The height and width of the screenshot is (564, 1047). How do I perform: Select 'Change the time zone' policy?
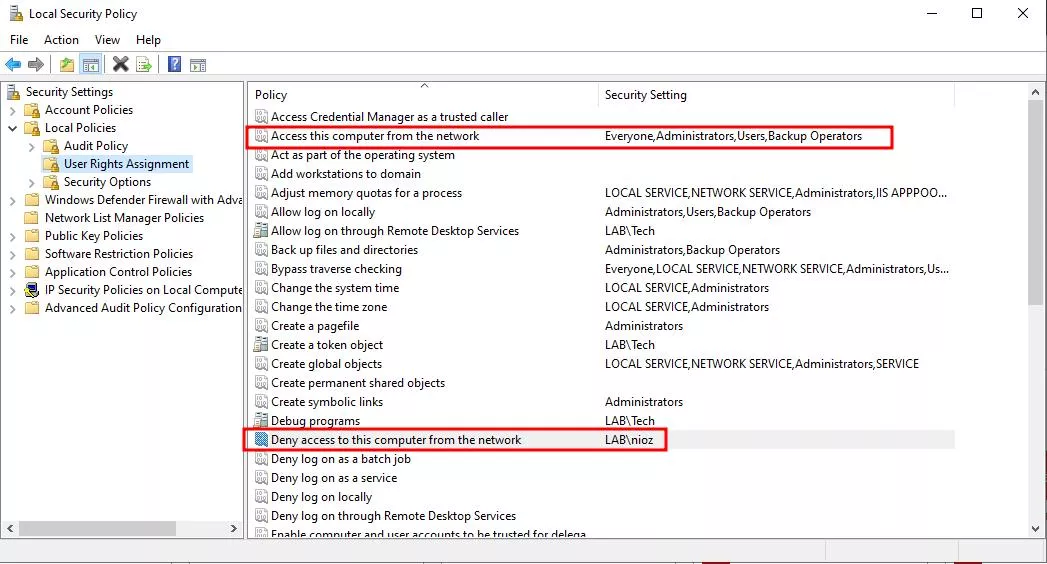(x=329, y=307)
